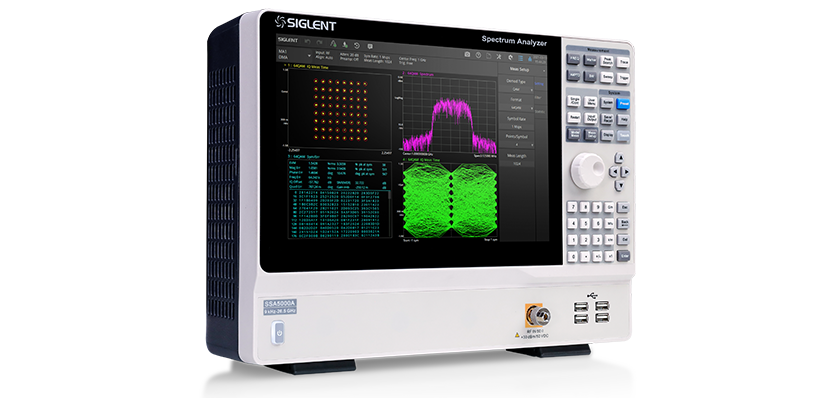
Task: Click the rotary tuning knob
Action: 587,170
